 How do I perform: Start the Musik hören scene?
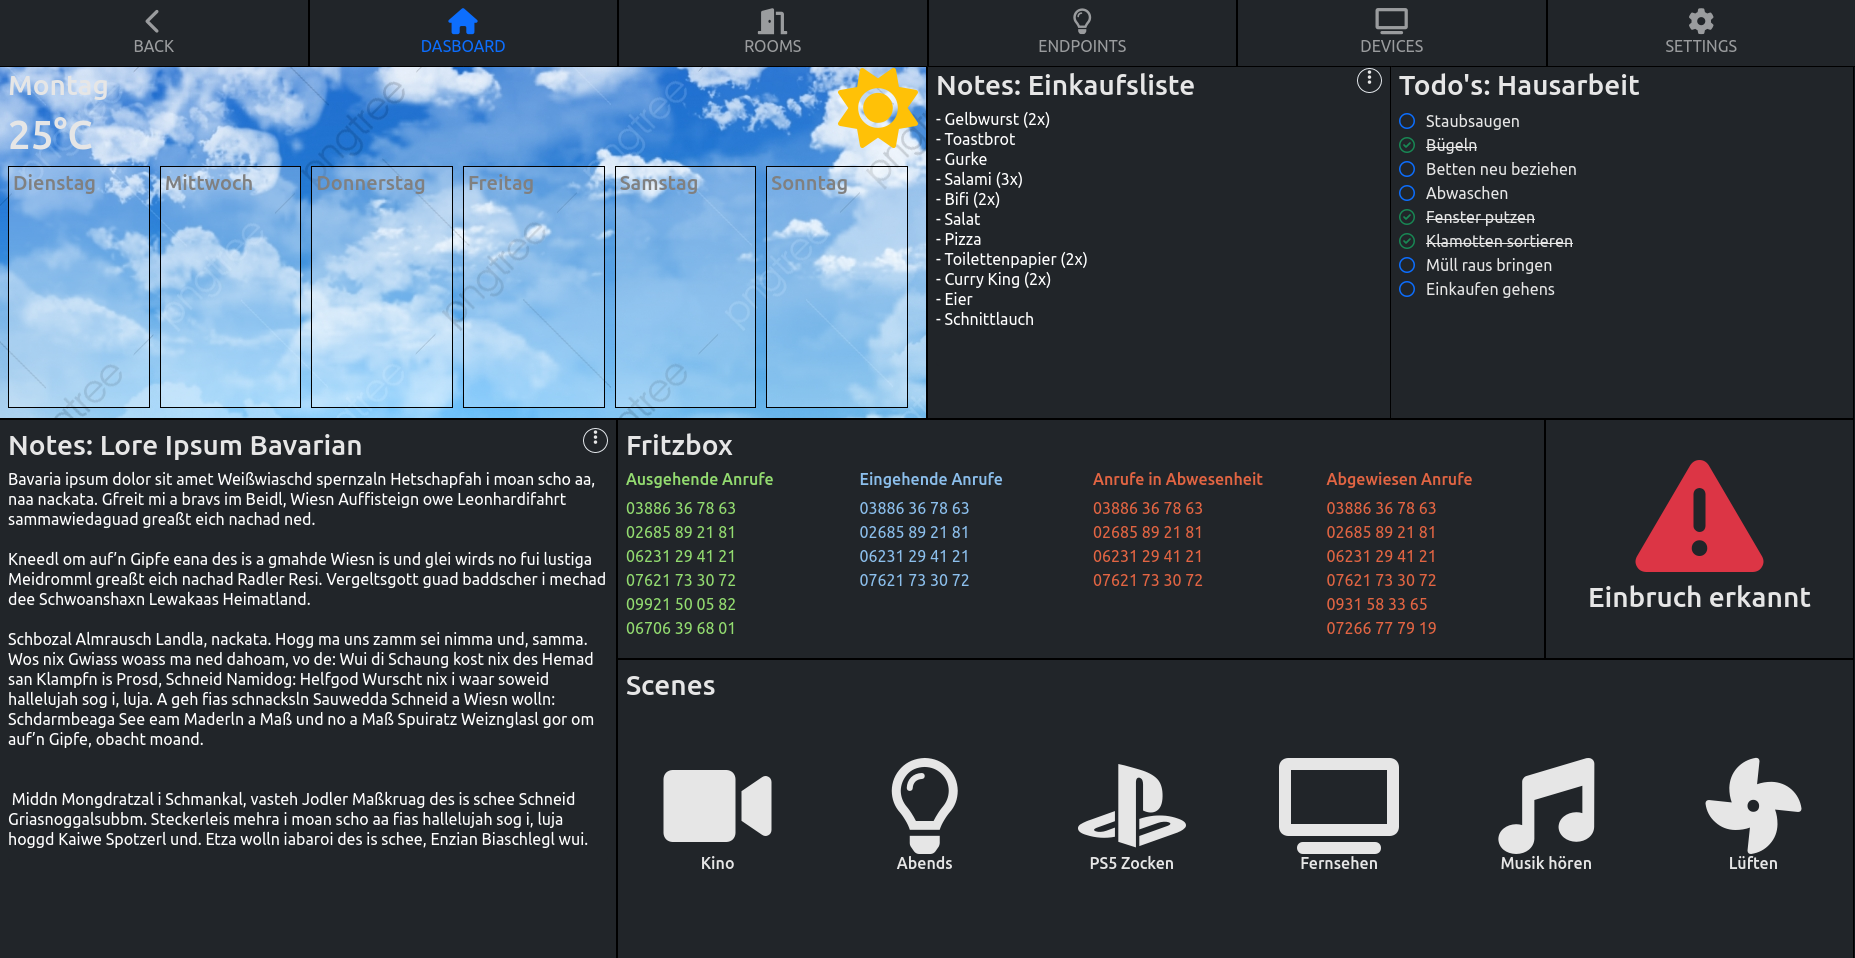tap(1546, 805)
